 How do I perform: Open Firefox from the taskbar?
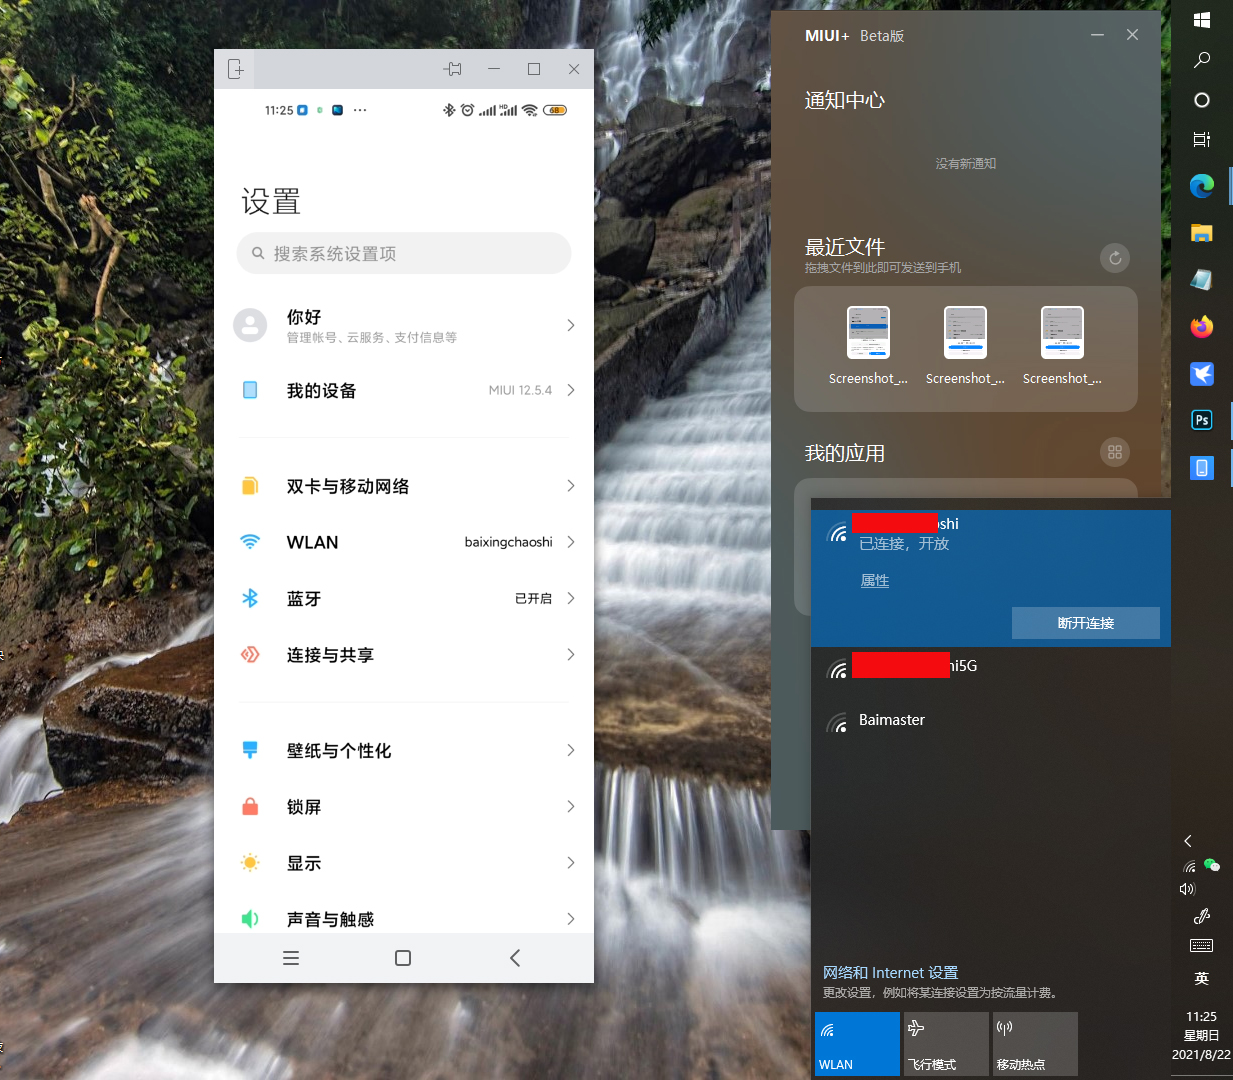tap(1201, 327)
